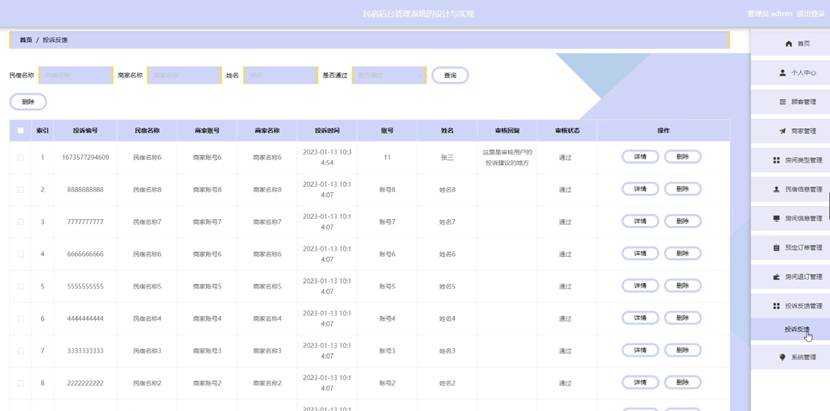Click the bulk 删除 button above the table
The height and width of the screenshot is (411, 830).
point(28,102)
